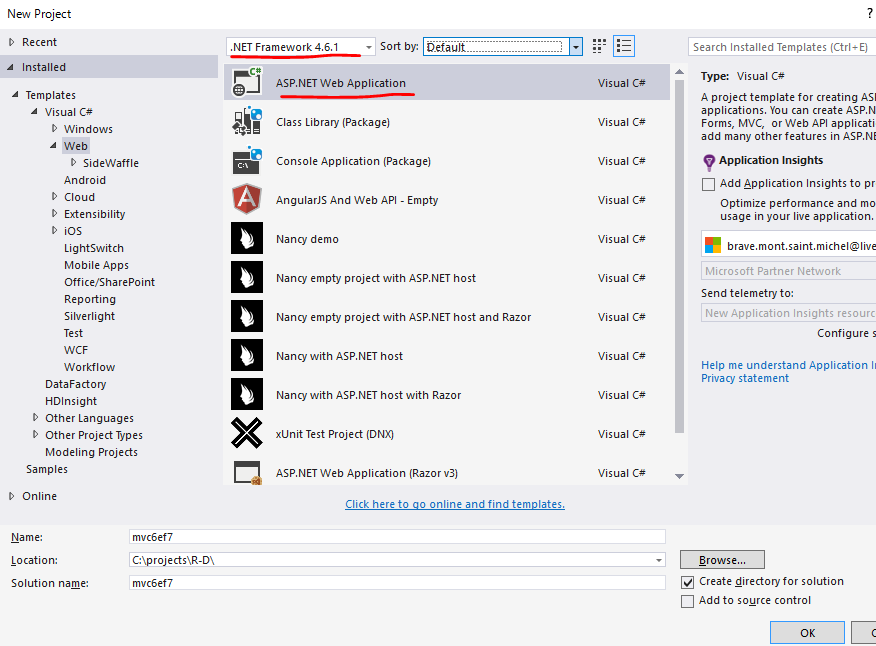Screen dimensions: 876x646
Task: Open the brave.mont.saint.michel account selector
Action: point(788,245)
